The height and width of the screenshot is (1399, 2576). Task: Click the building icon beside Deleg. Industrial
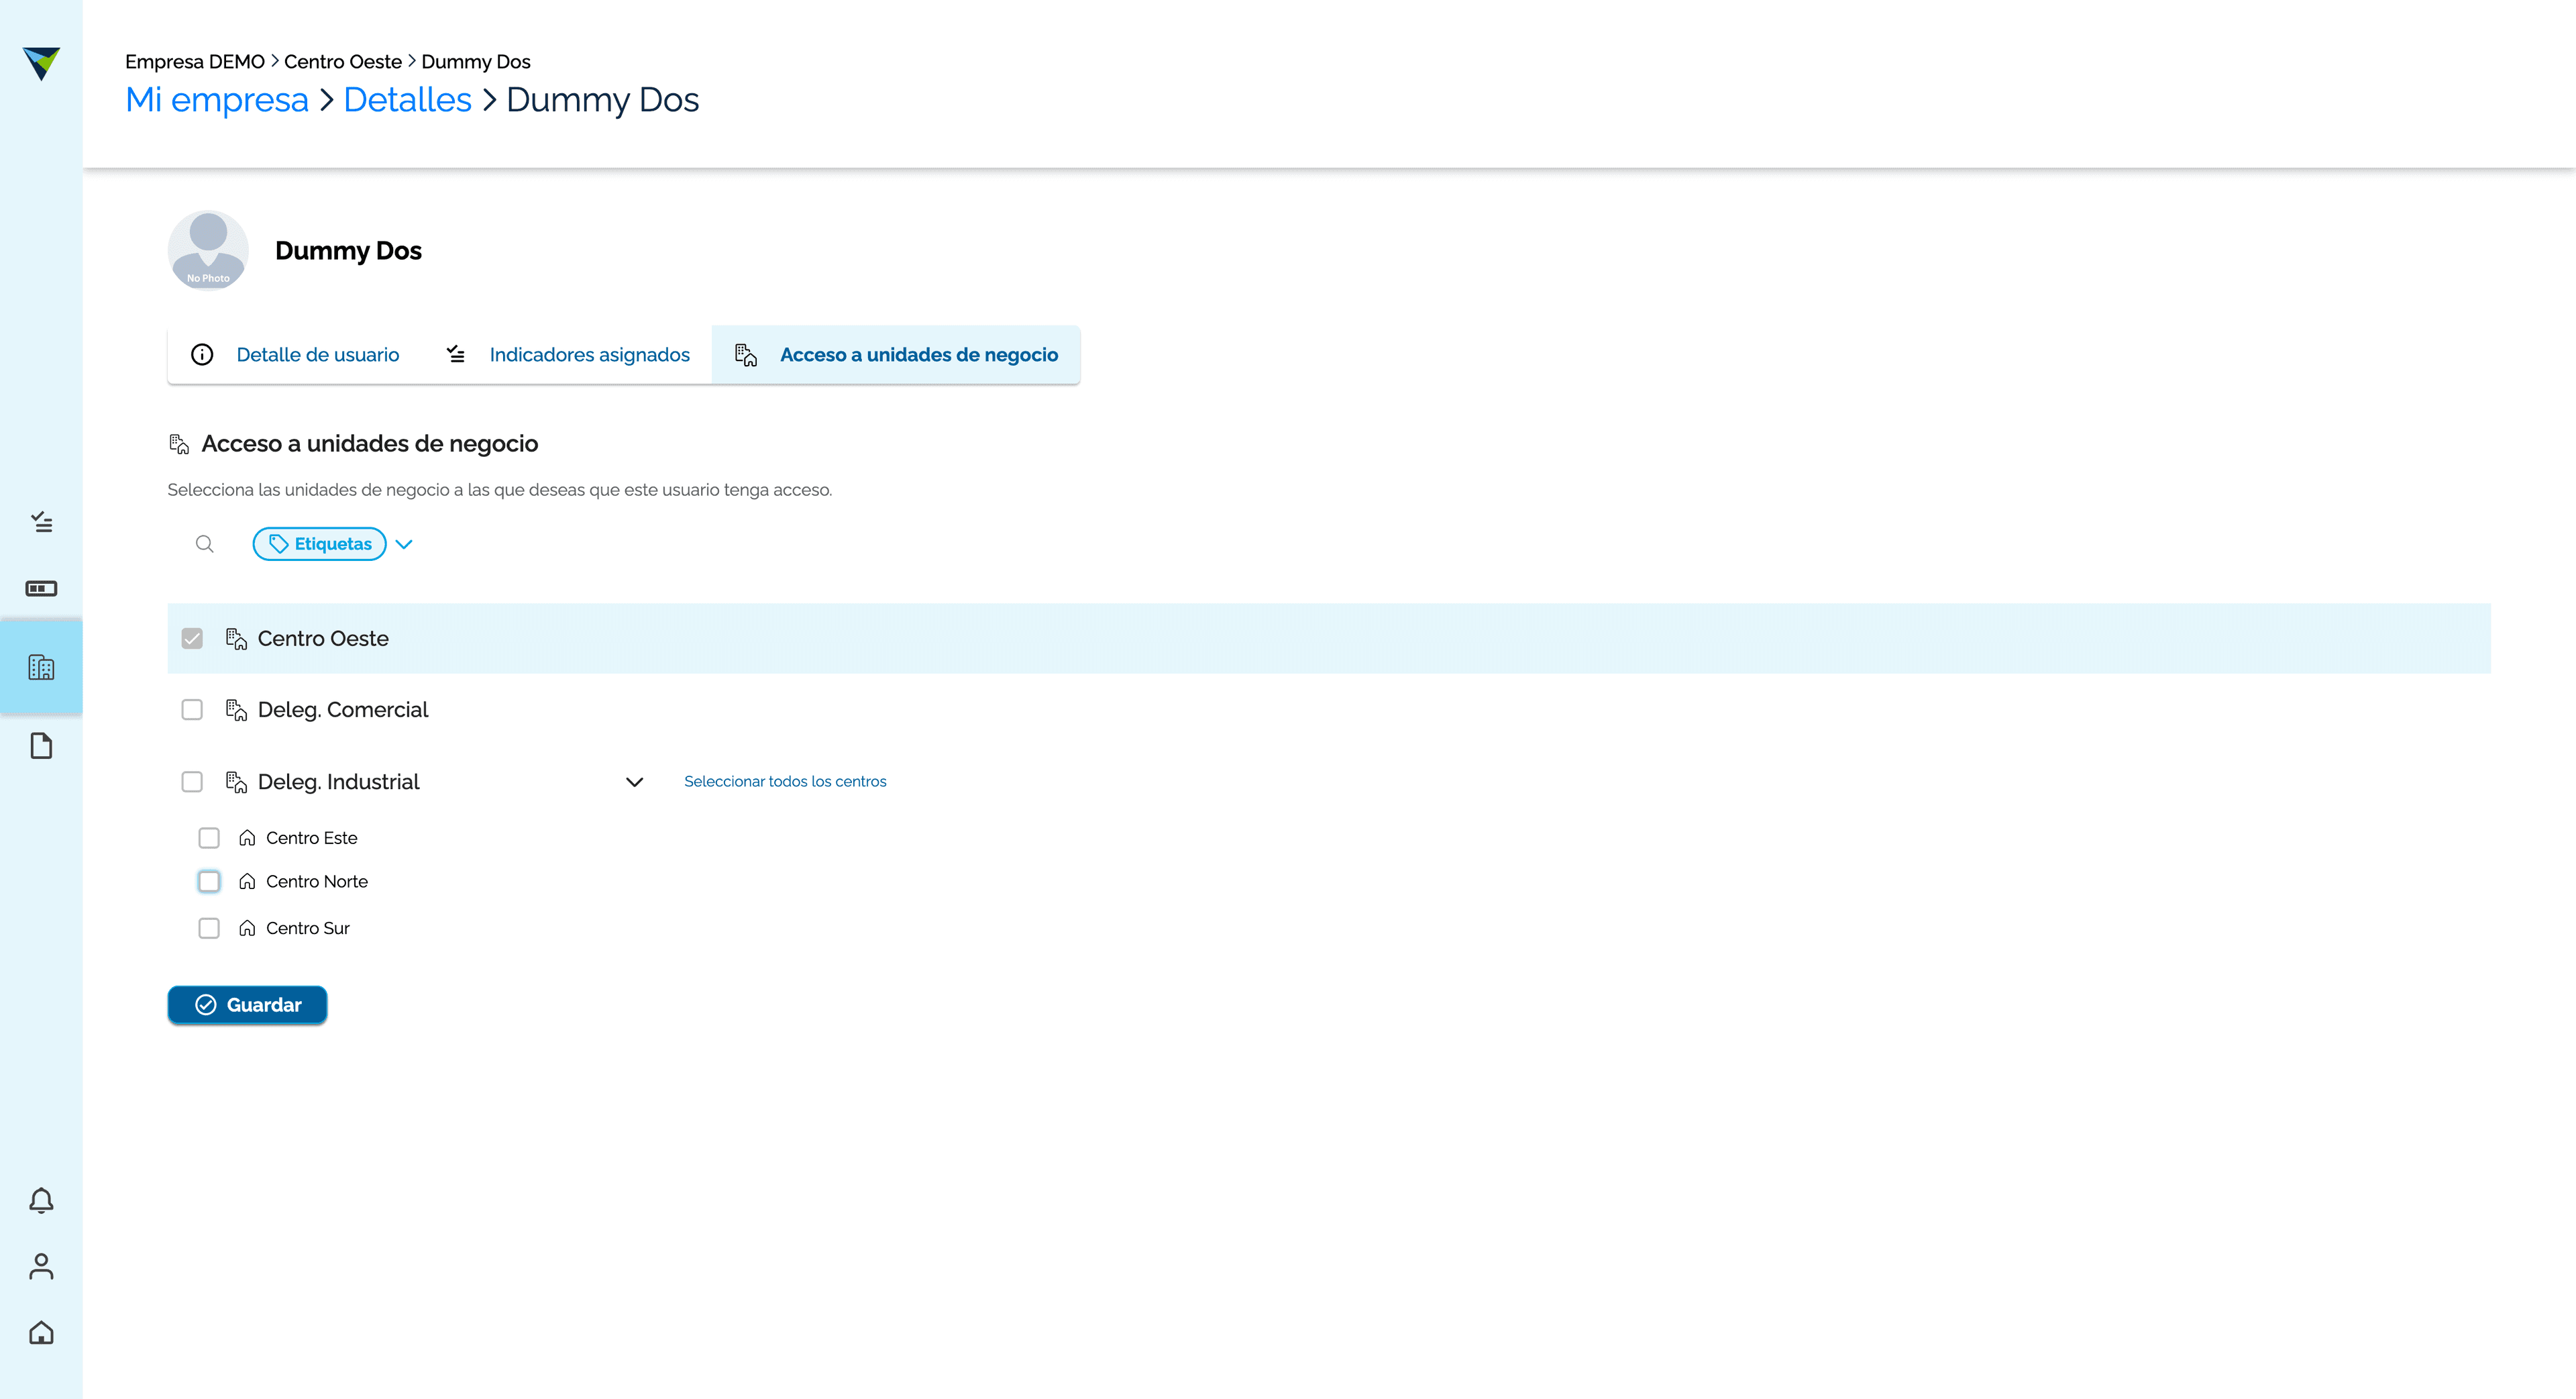tap(237, 782)
